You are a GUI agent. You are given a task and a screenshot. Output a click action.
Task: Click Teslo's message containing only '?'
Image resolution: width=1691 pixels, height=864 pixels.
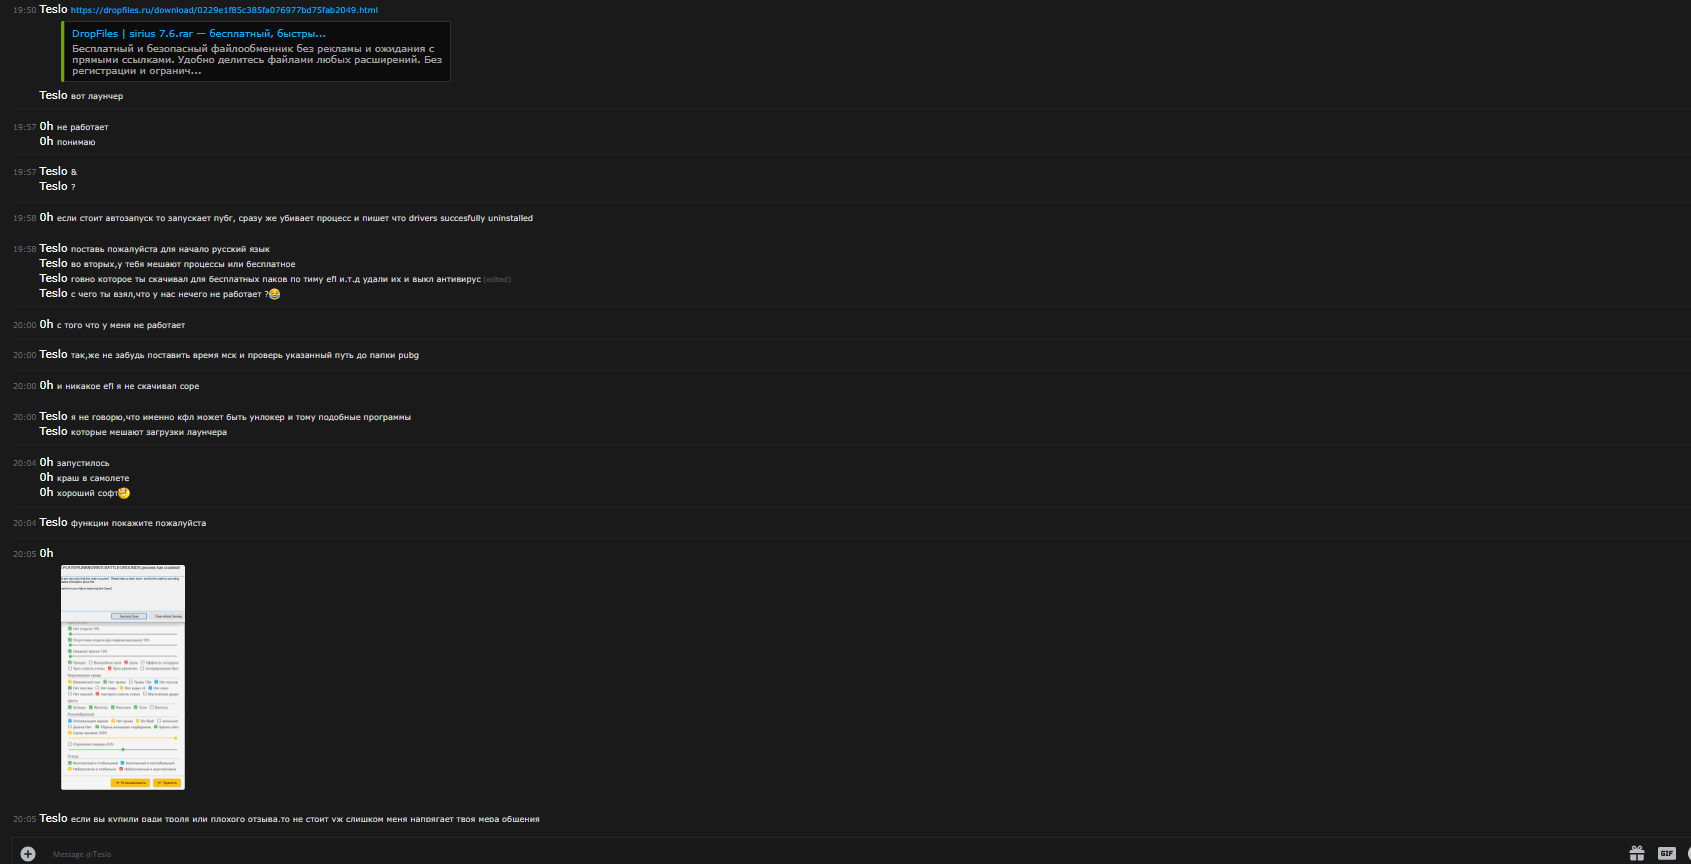click(x=73, y=187)
